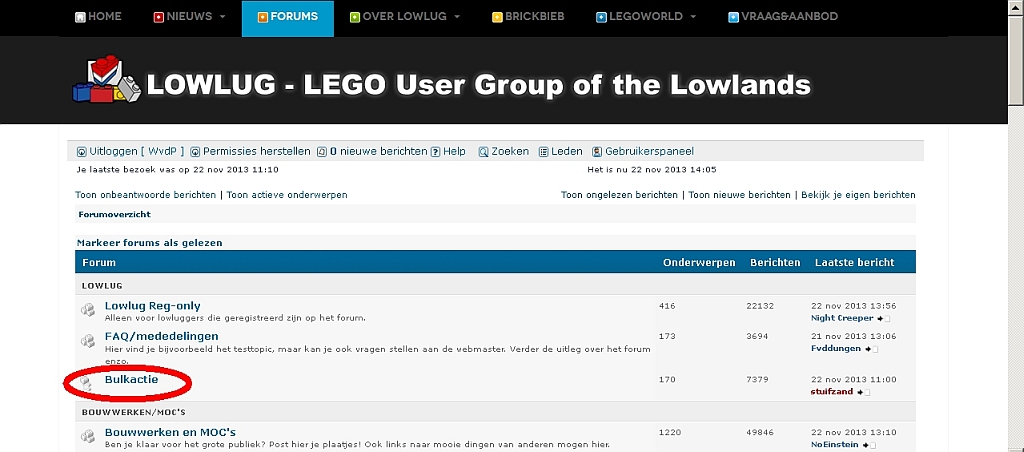This screenshot has width=1024, height=452.
Task: Click the scrollbar up arrow
Action: 1017,6
